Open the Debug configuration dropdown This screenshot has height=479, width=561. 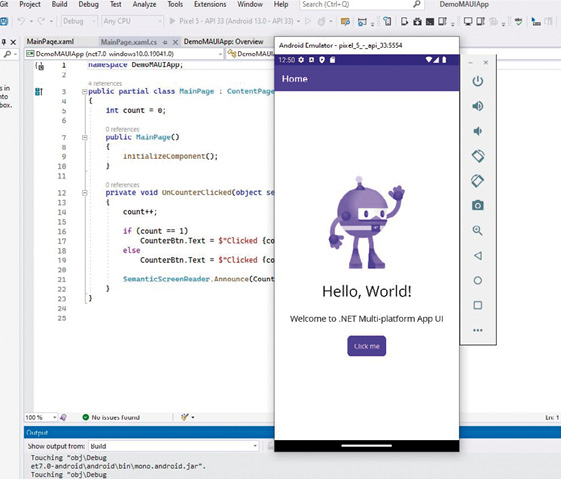79,21
